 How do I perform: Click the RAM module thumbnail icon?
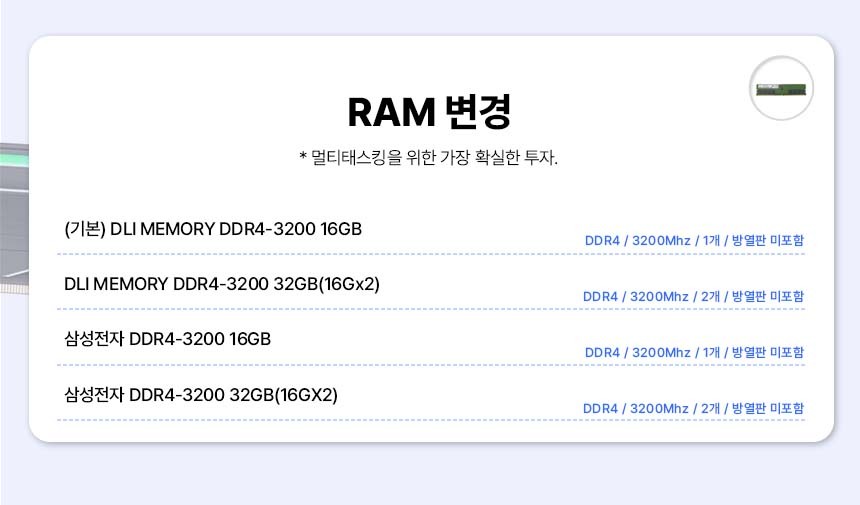point(781,88)
